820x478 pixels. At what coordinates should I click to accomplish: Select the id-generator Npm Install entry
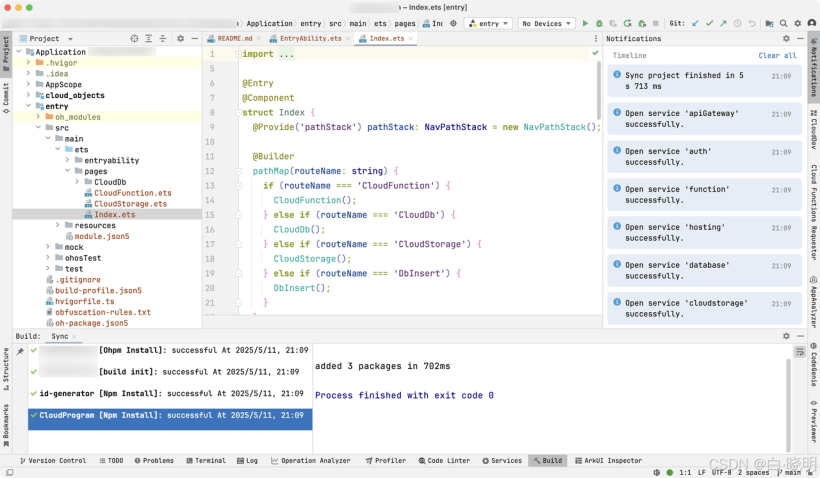[x=170, y=393]
